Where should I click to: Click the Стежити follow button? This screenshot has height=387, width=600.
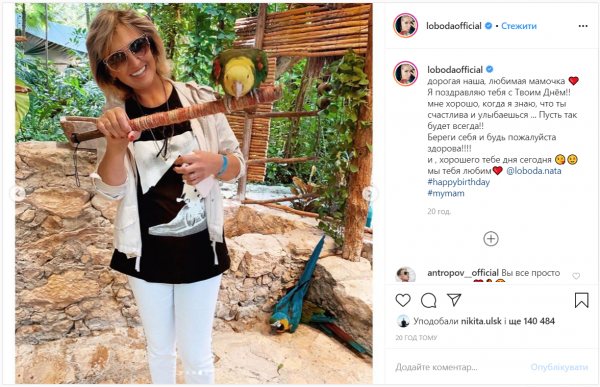click(519, 26)
